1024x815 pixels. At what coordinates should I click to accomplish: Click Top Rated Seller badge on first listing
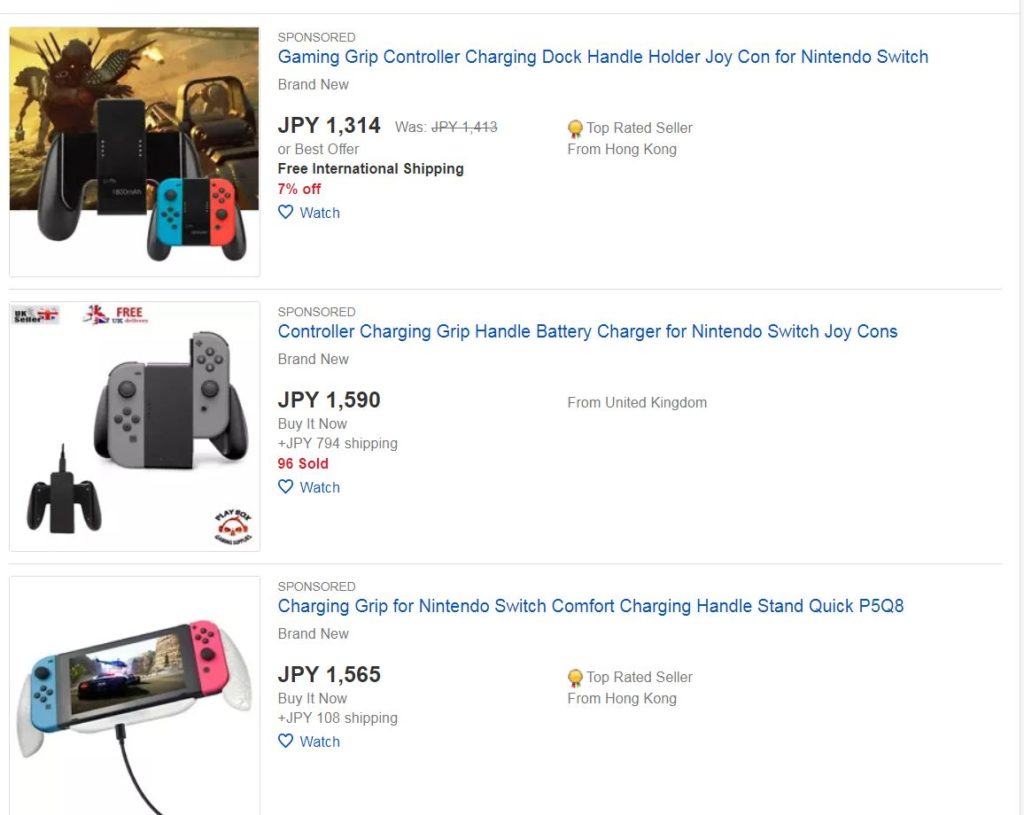575,128
